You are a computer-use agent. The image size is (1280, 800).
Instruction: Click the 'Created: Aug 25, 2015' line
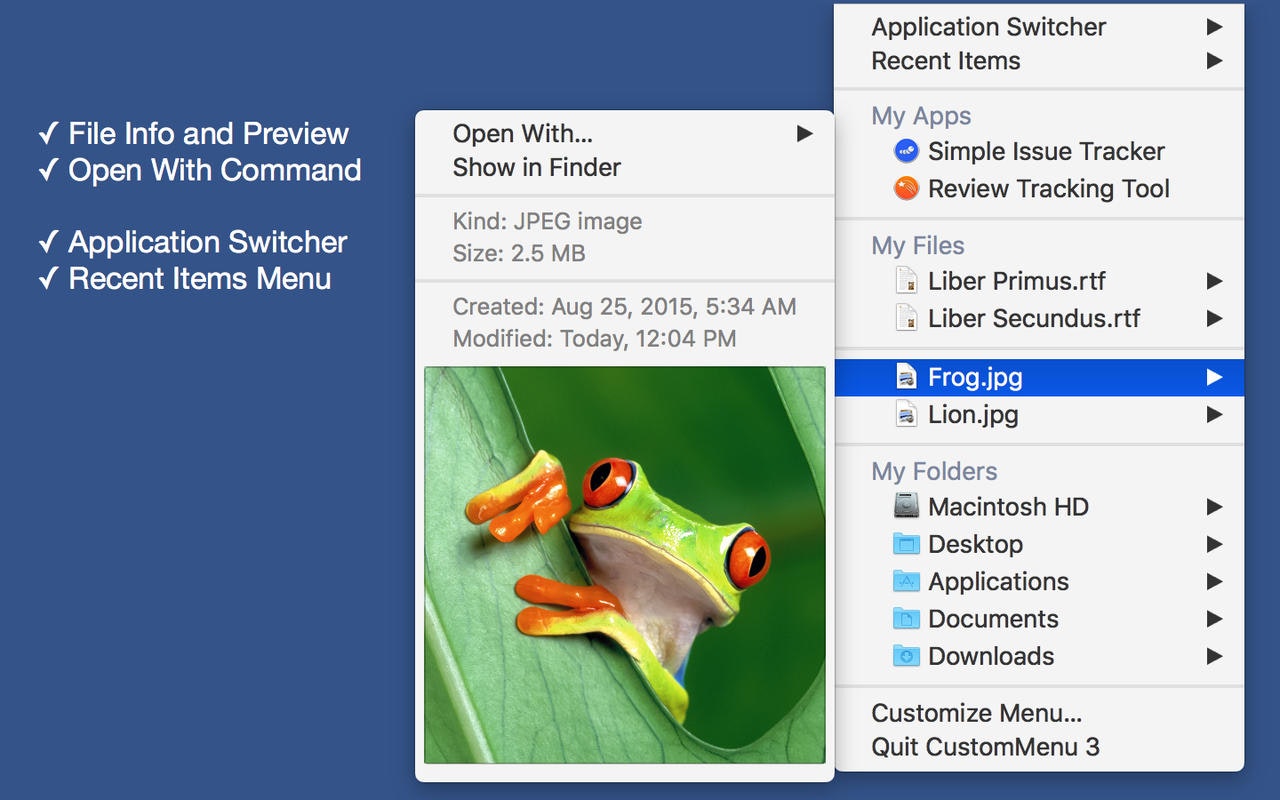tap(625, 307)
